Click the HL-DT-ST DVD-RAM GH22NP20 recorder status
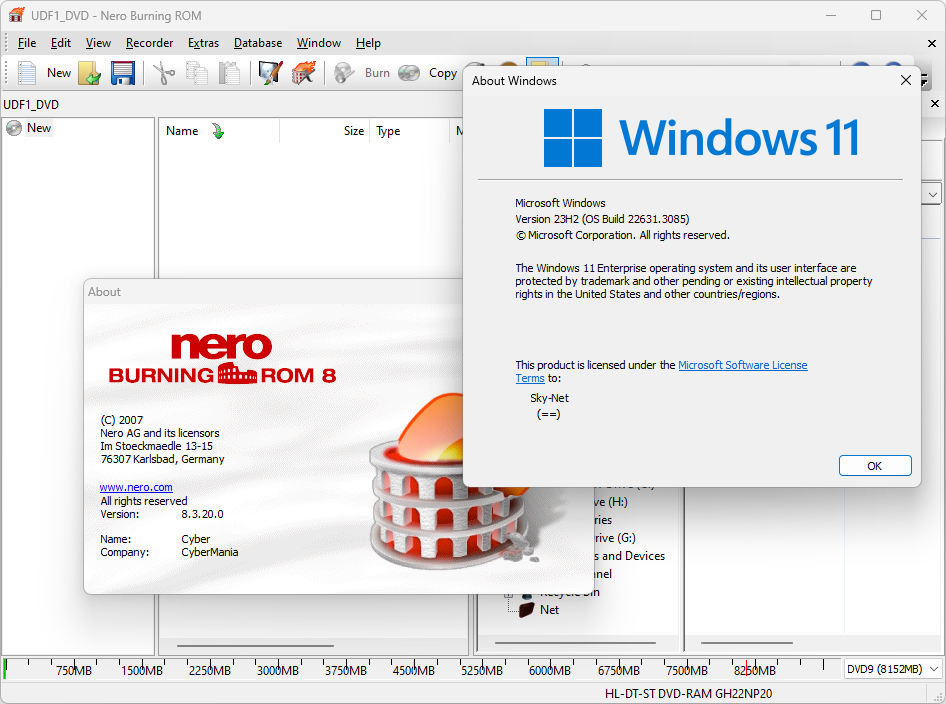Viewport: 946px width, 704px height. point(688,694)
